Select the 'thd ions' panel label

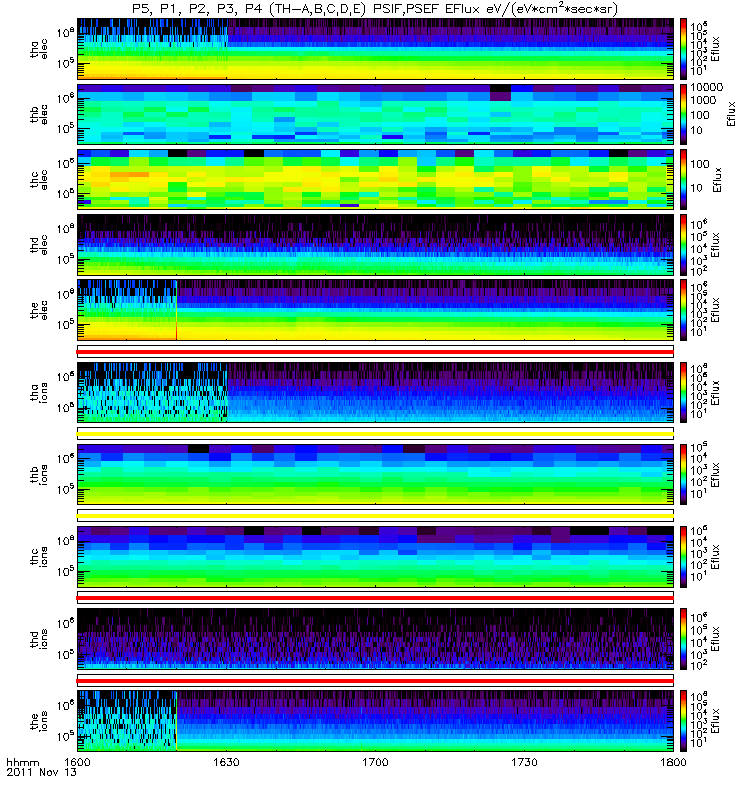(x=39, y=639)
